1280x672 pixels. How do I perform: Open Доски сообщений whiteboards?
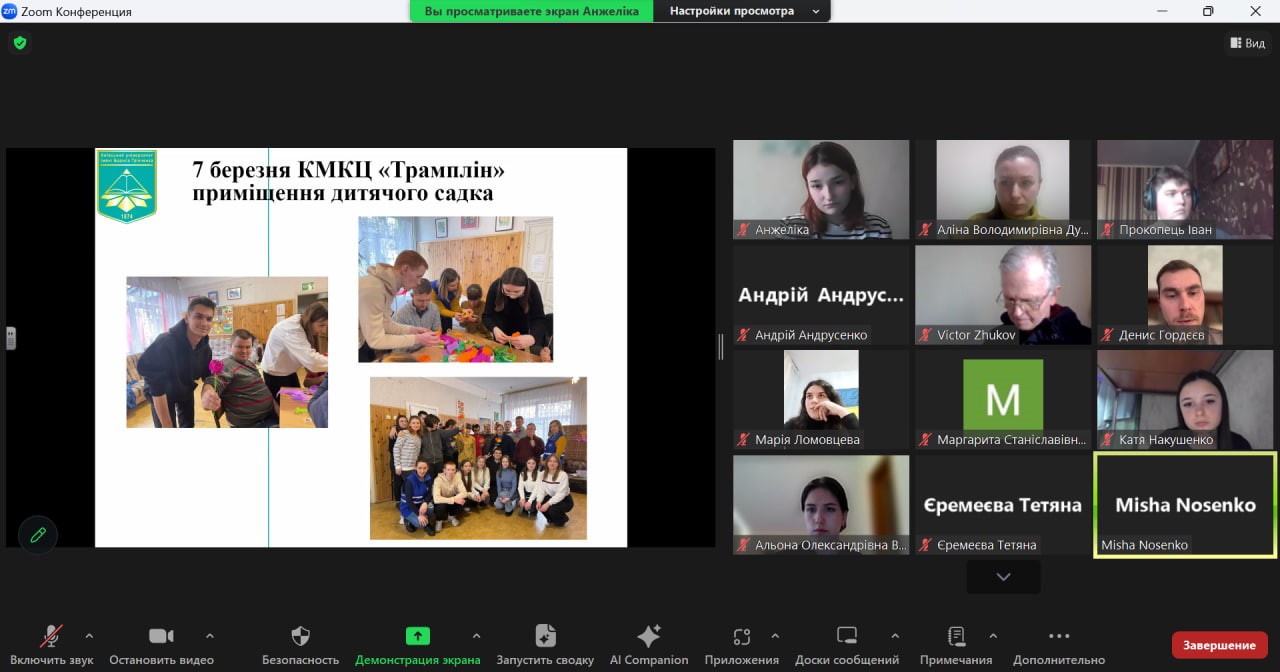tap(846, 645)
